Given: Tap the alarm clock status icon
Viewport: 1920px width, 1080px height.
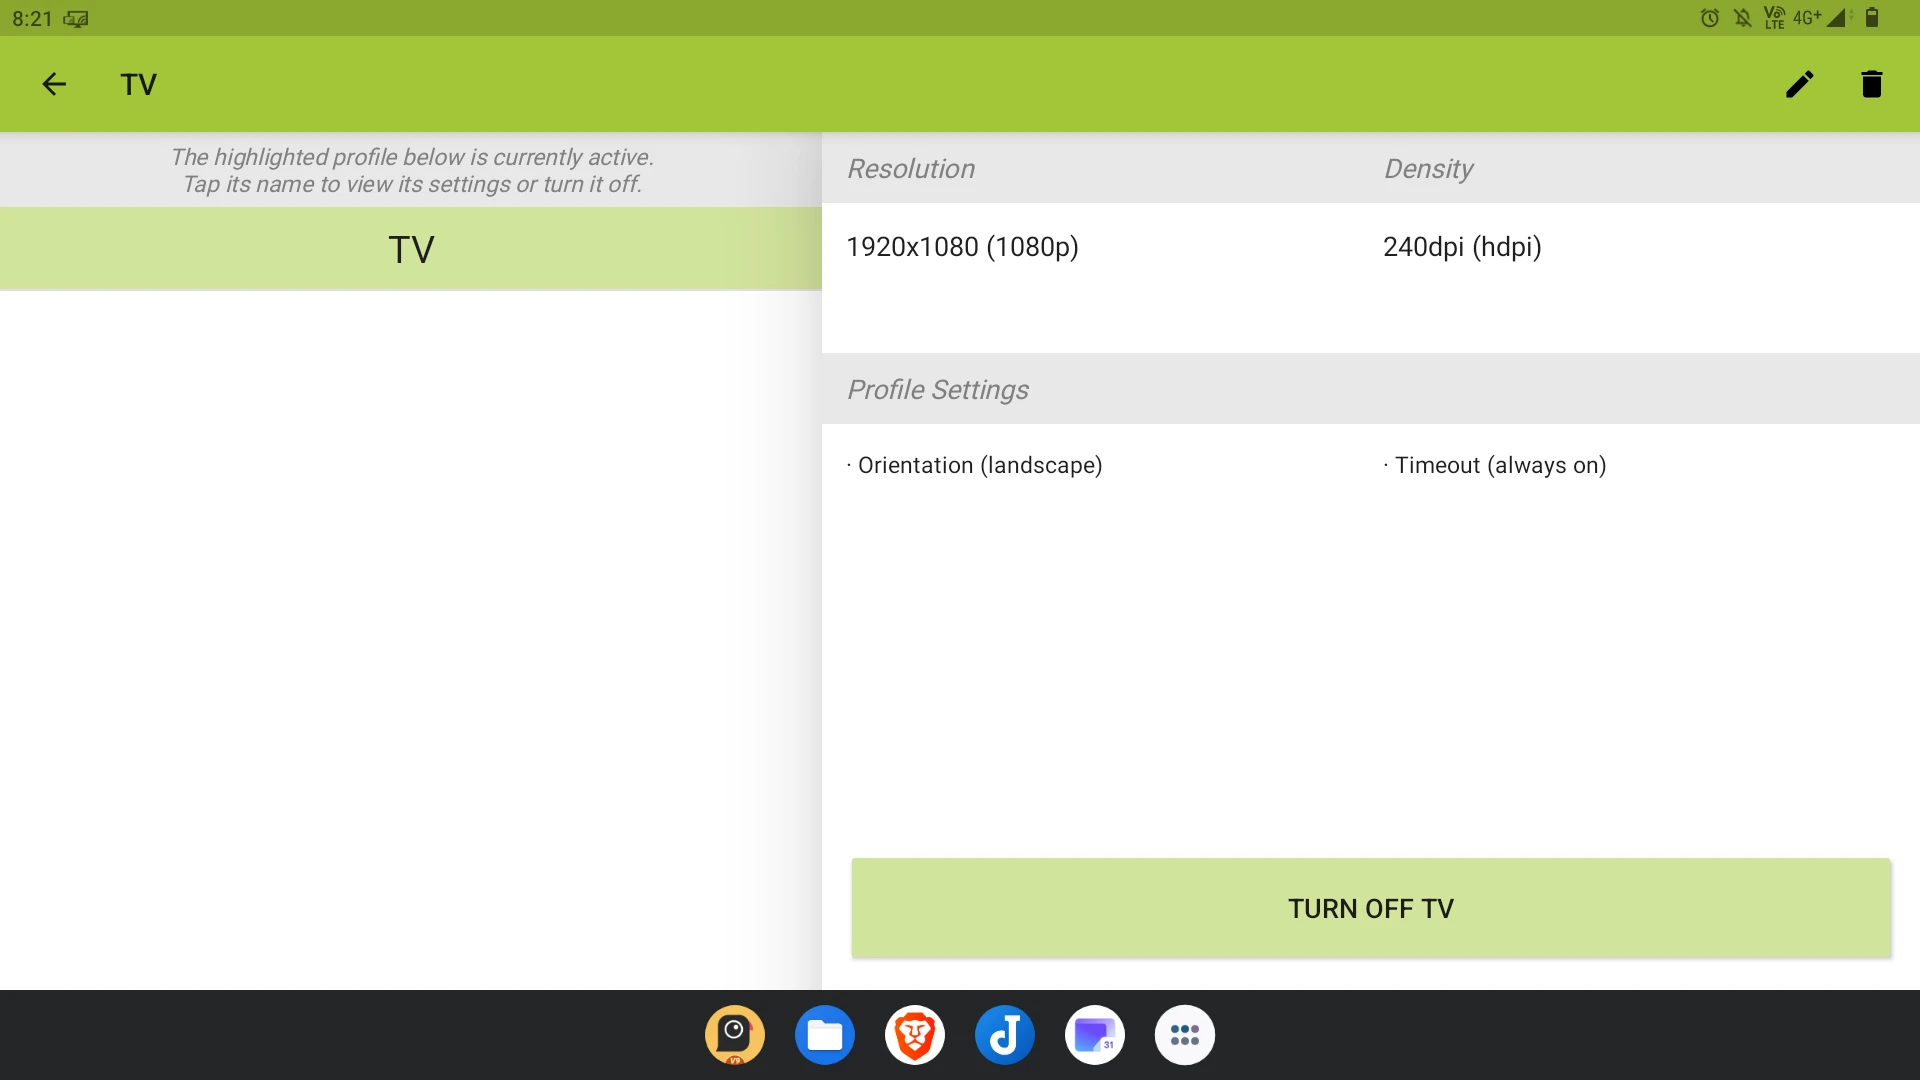Looking at the screenshot, I should 1709,18.
